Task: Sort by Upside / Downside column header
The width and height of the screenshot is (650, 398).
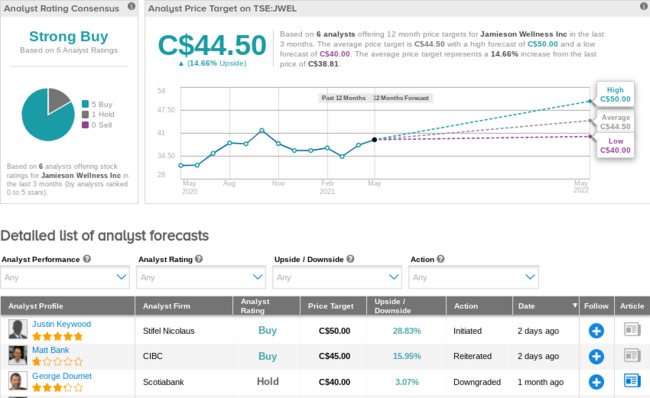Action: 393,306
